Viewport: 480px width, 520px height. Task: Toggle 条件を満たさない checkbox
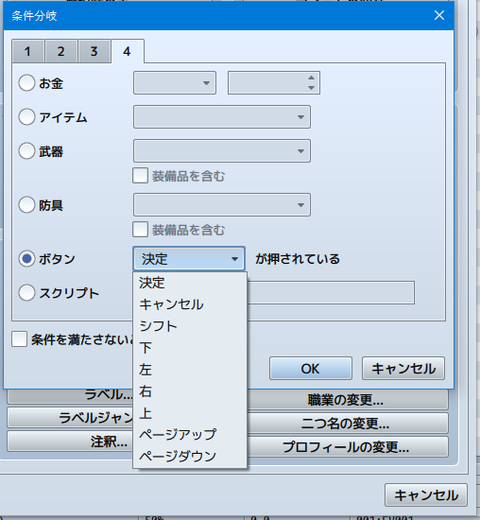pos(19,339)
